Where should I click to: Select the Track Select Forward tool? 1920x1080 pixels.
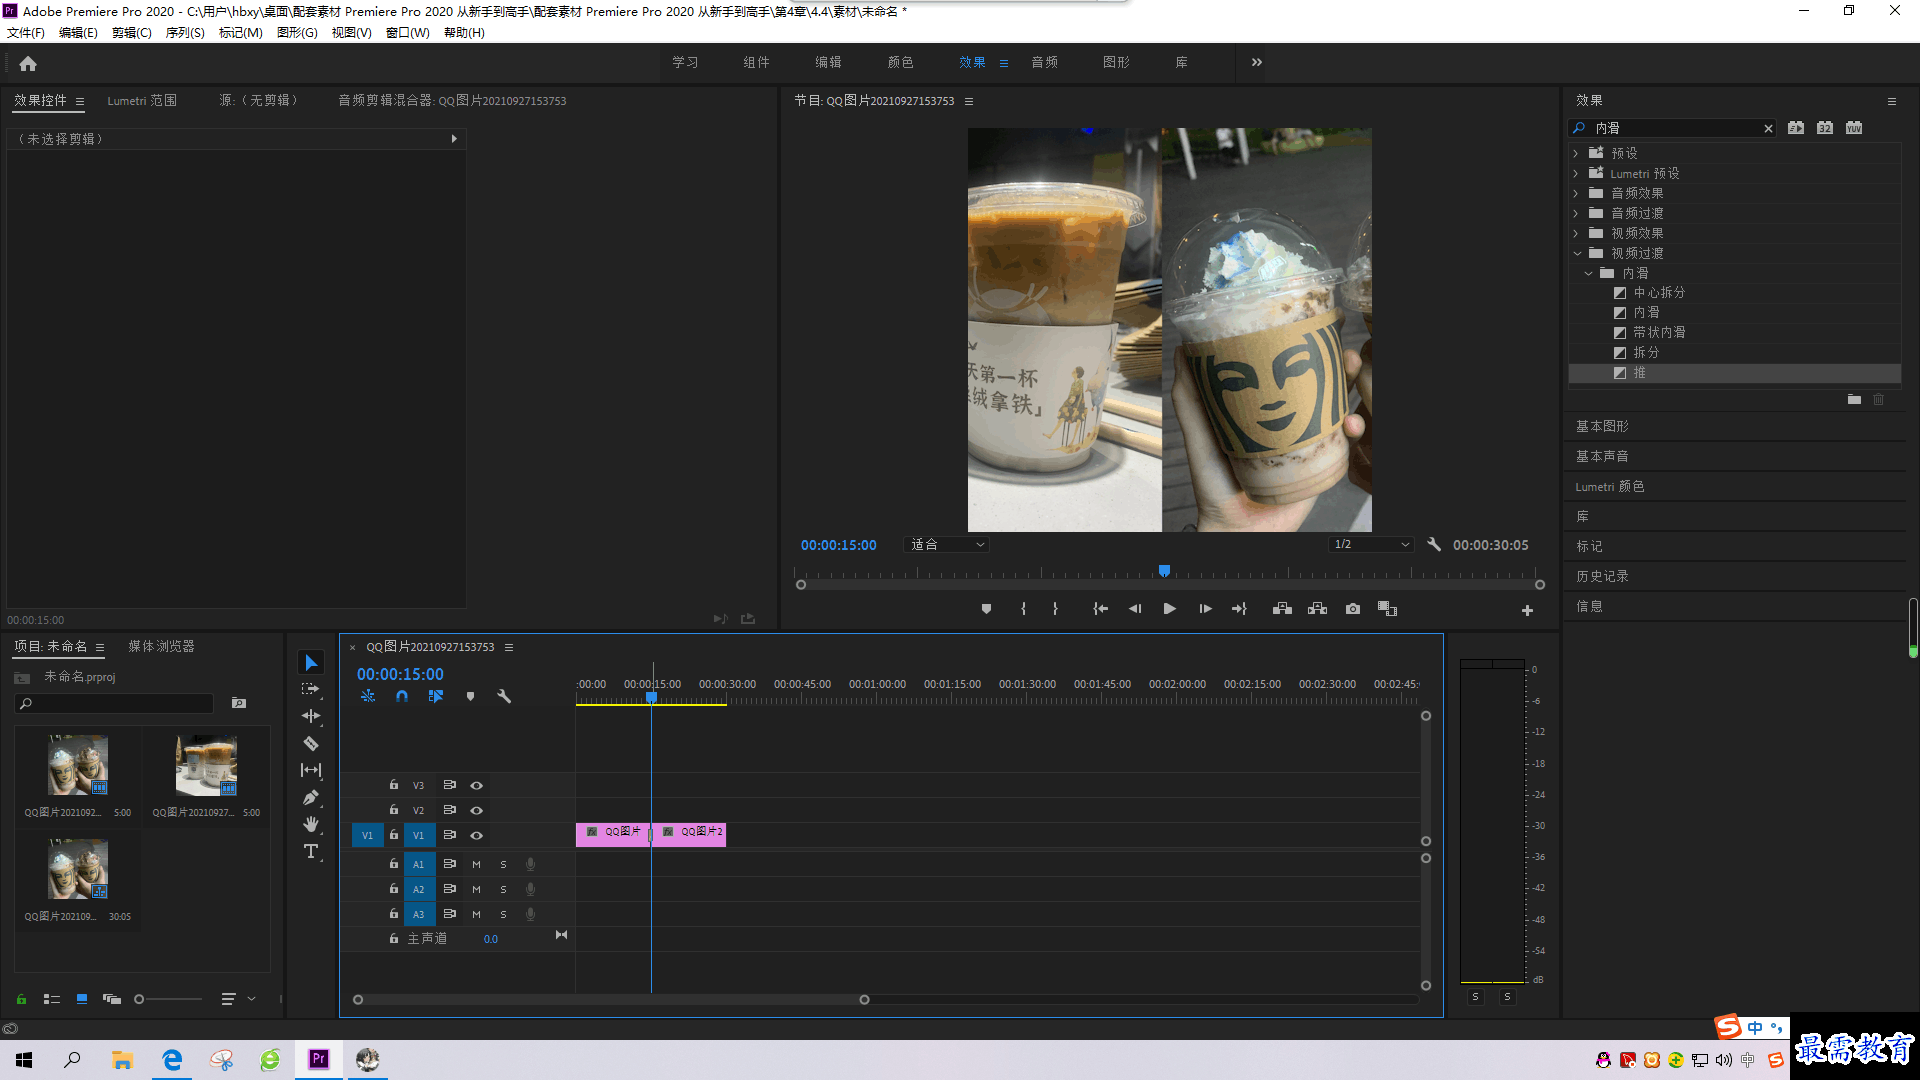tap(311, 689)
